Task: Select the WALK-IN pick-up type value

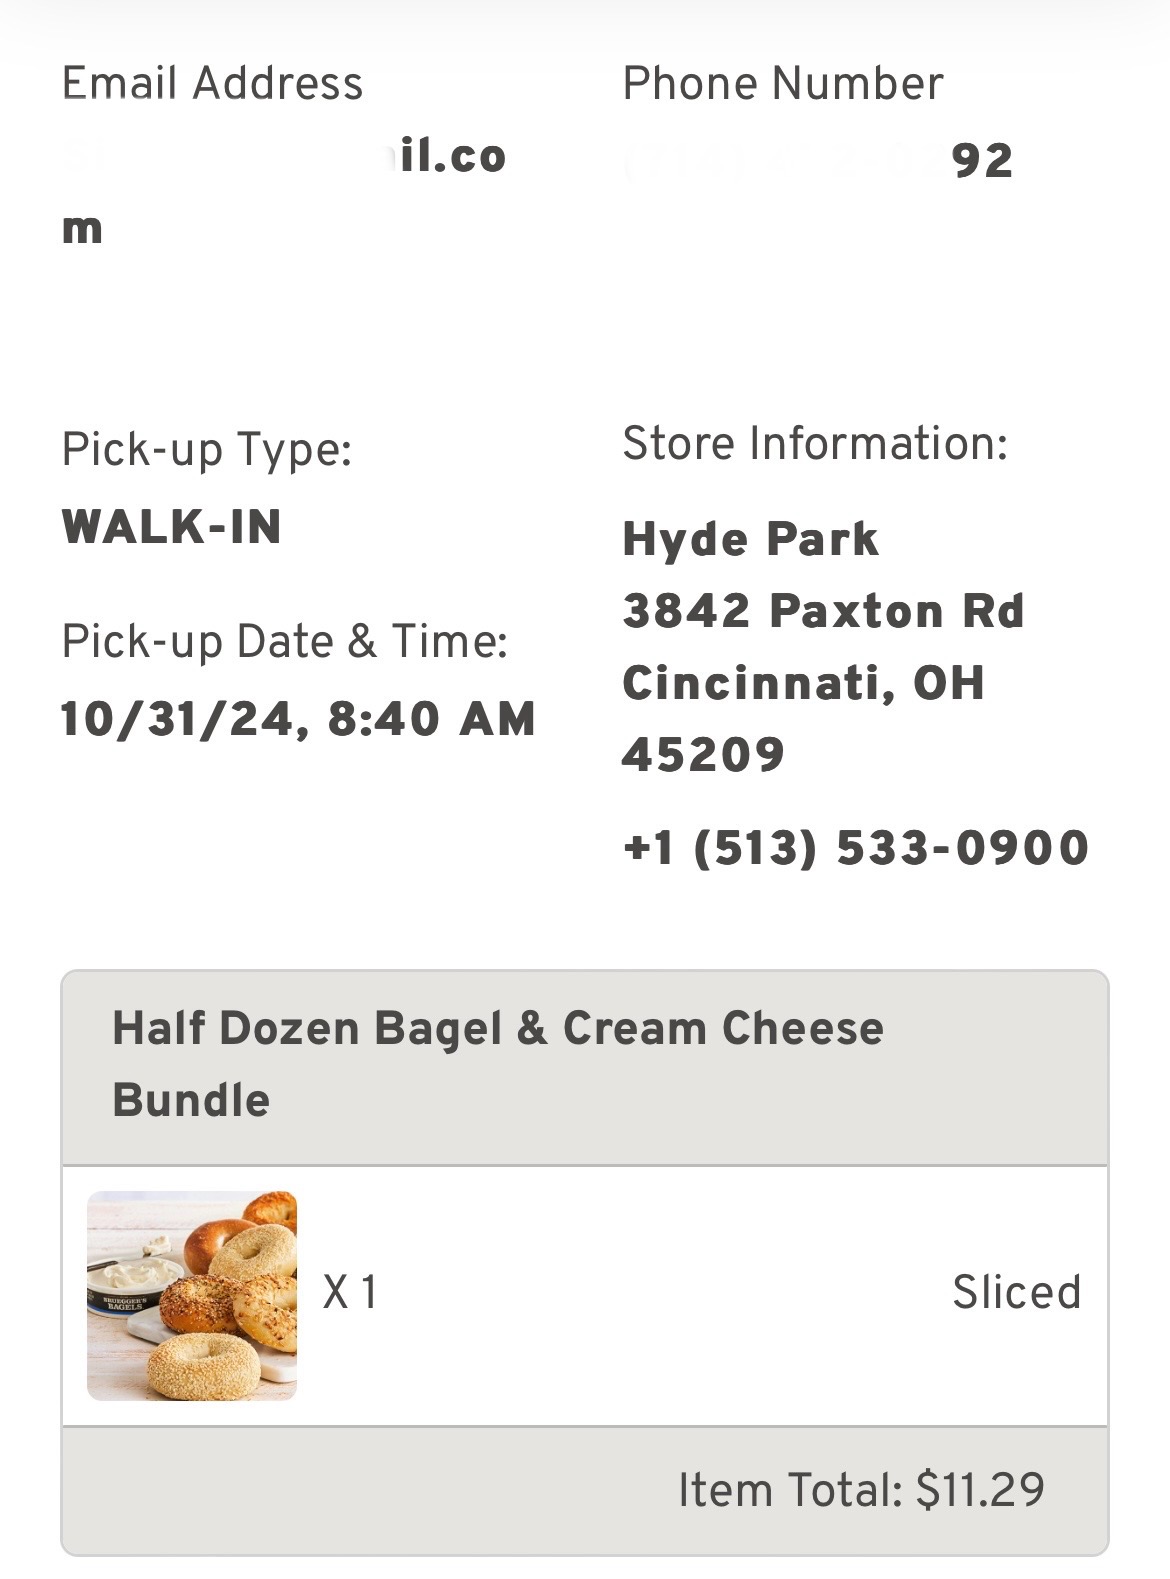Action: click(171, 526)
